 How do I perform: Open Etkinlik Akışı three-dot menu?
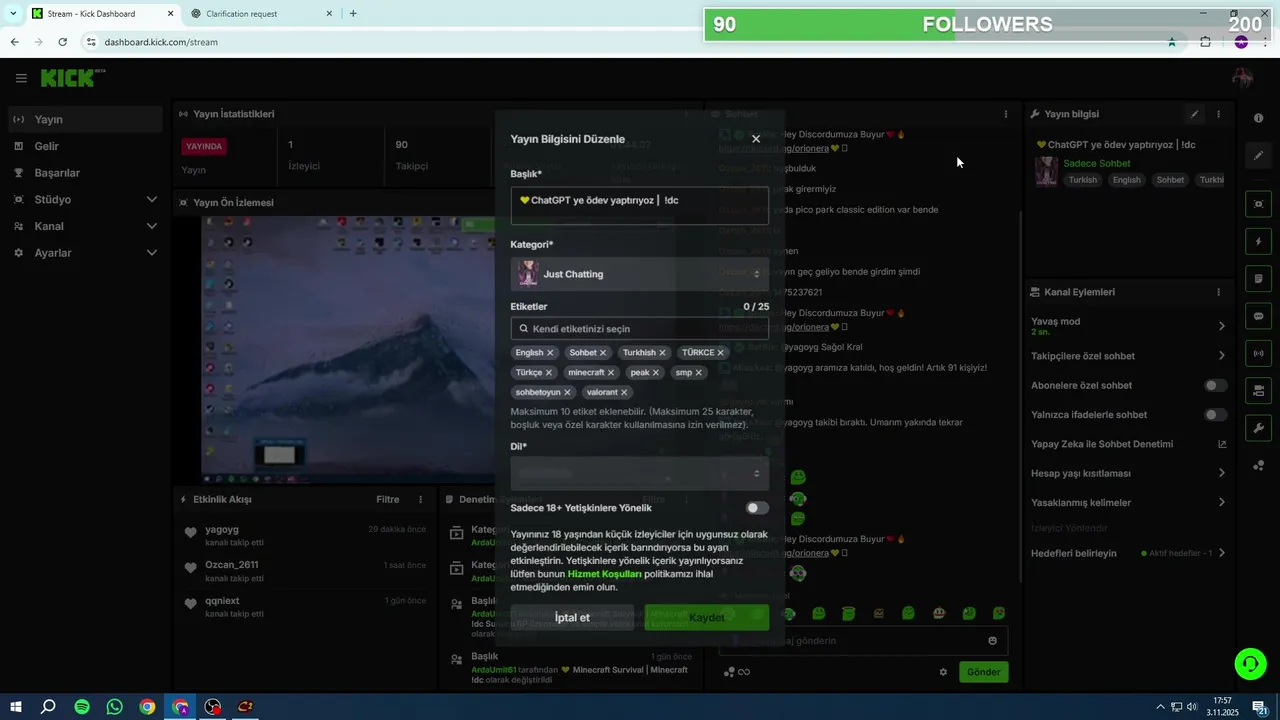pos(420,499)
